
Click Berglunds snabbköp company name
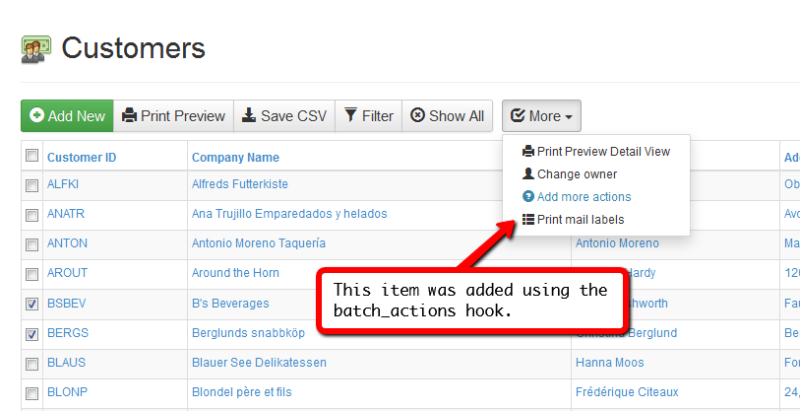248,333
